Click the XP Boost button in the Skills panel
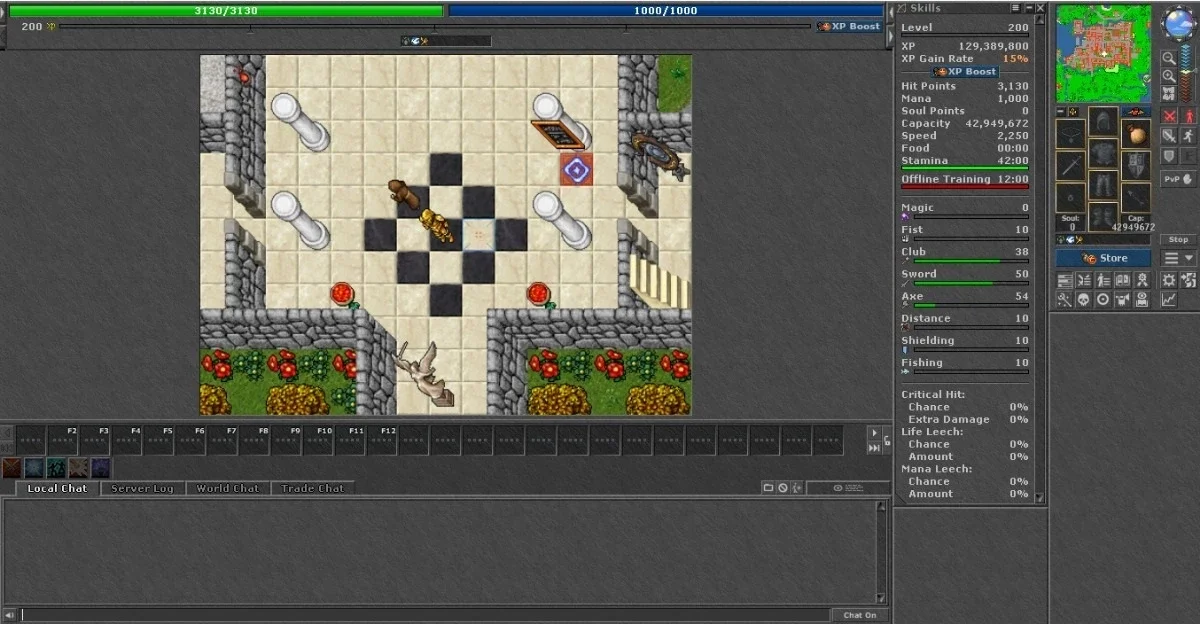 pos(966,72)
